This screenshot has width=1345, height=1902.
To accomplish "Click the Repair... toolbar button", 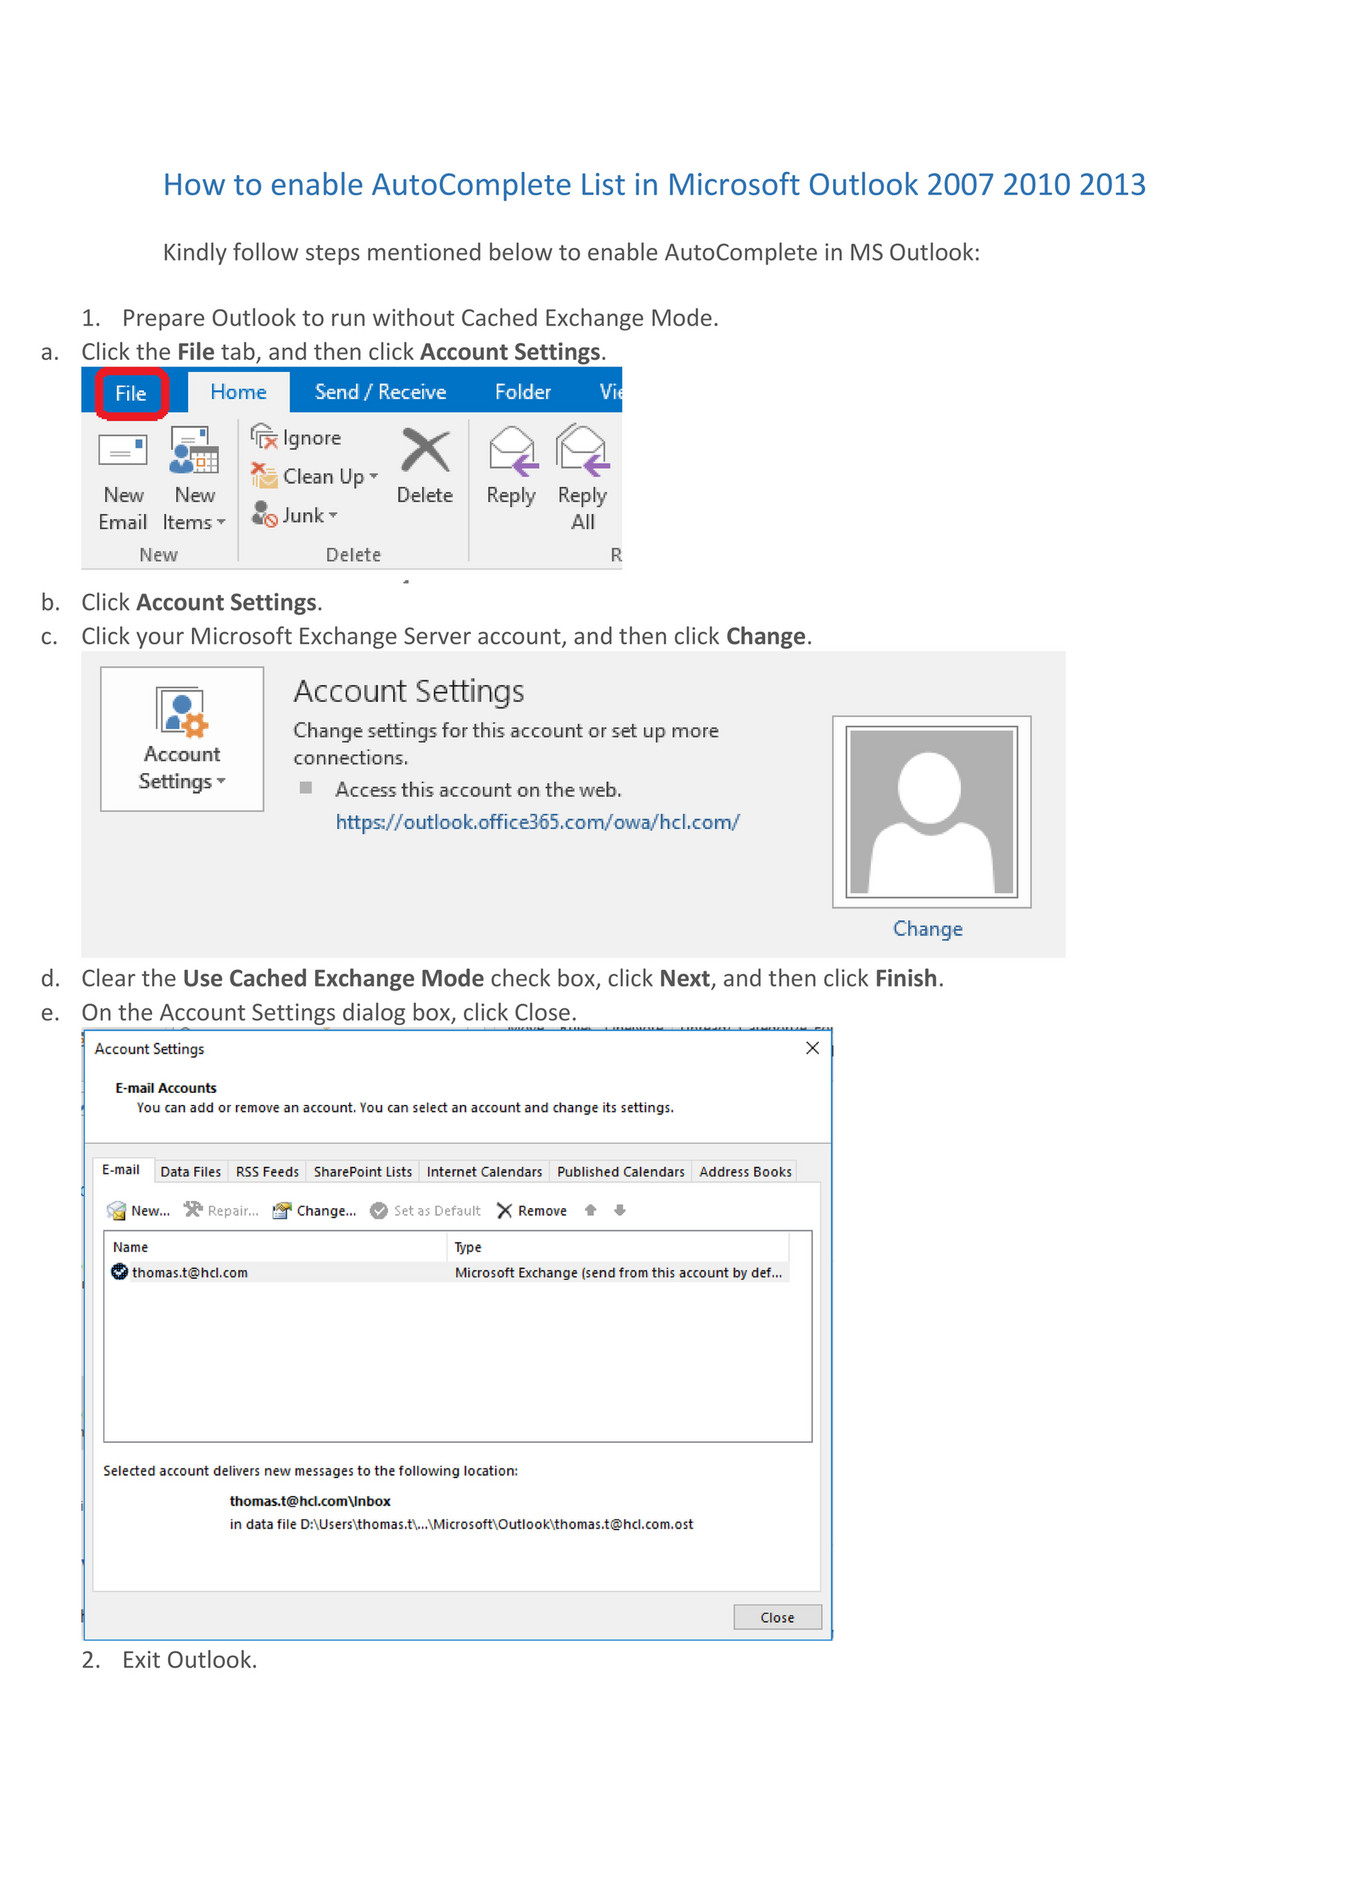I will [x=221, y=1211].
